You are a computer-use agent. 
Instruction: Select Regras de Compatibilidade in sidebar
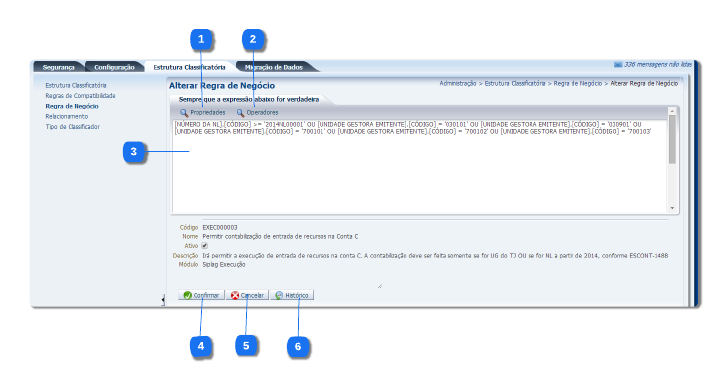(80, 96)
